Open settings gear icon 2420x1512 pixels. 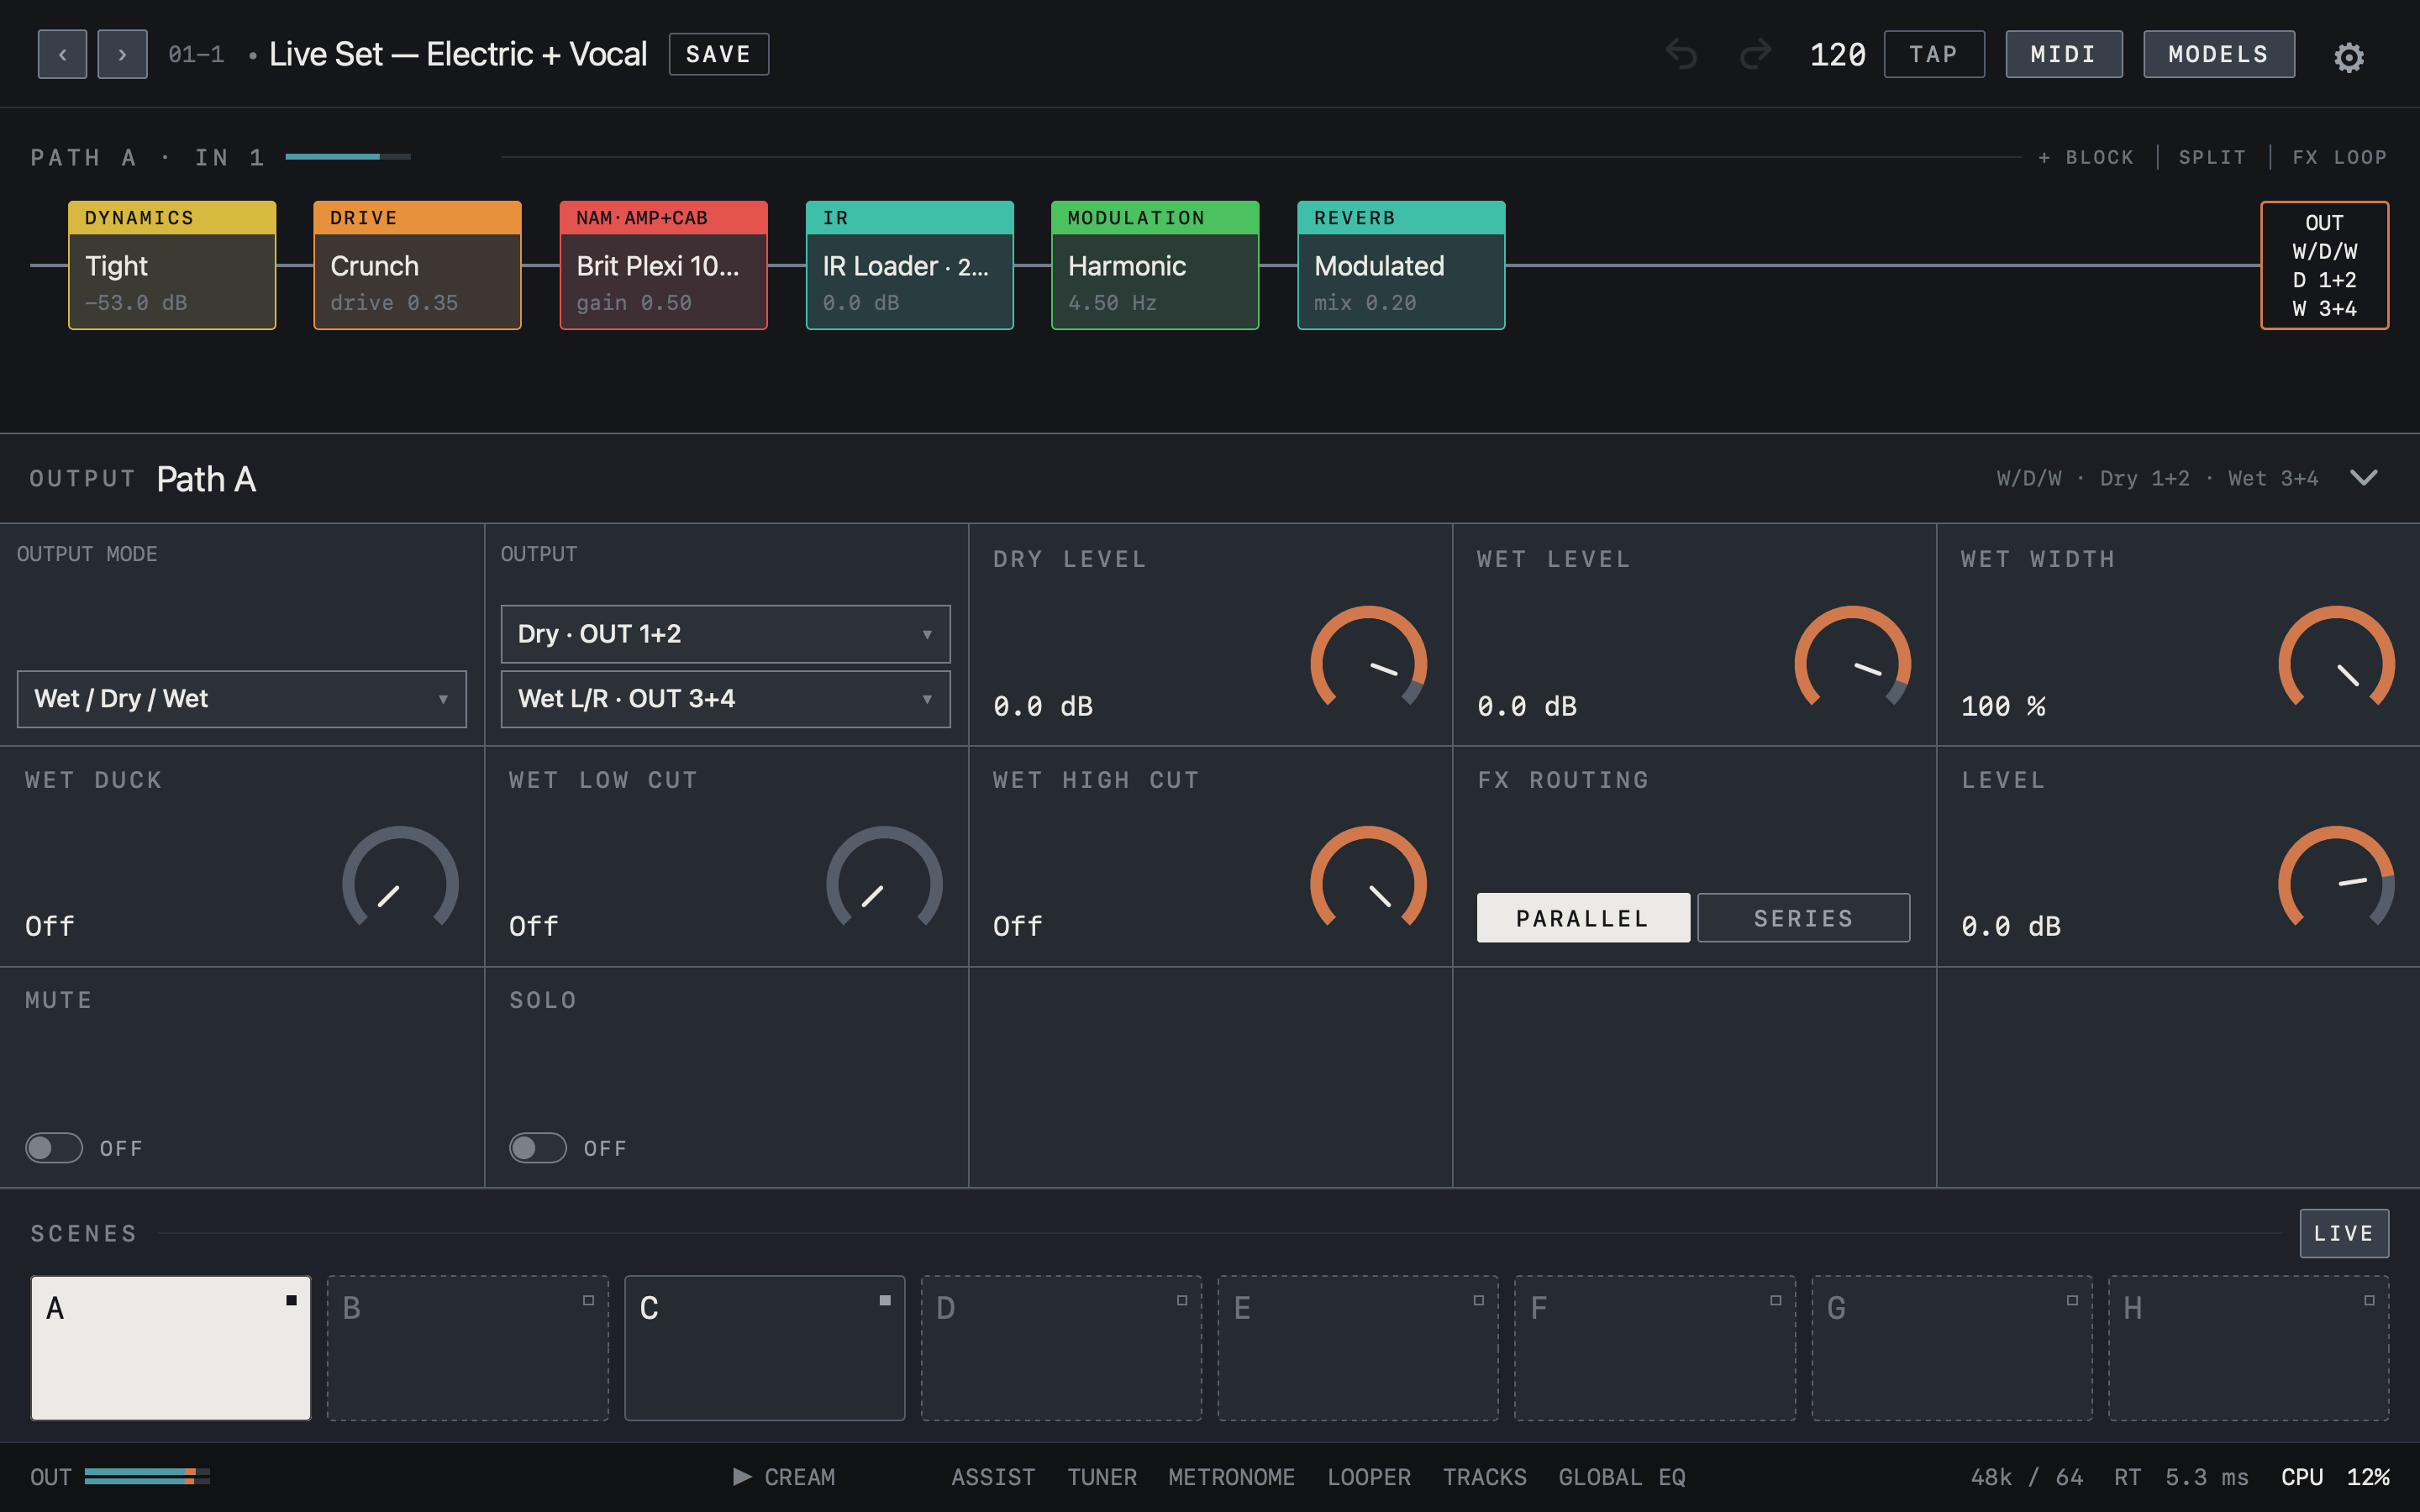[x=2348, y=57]
